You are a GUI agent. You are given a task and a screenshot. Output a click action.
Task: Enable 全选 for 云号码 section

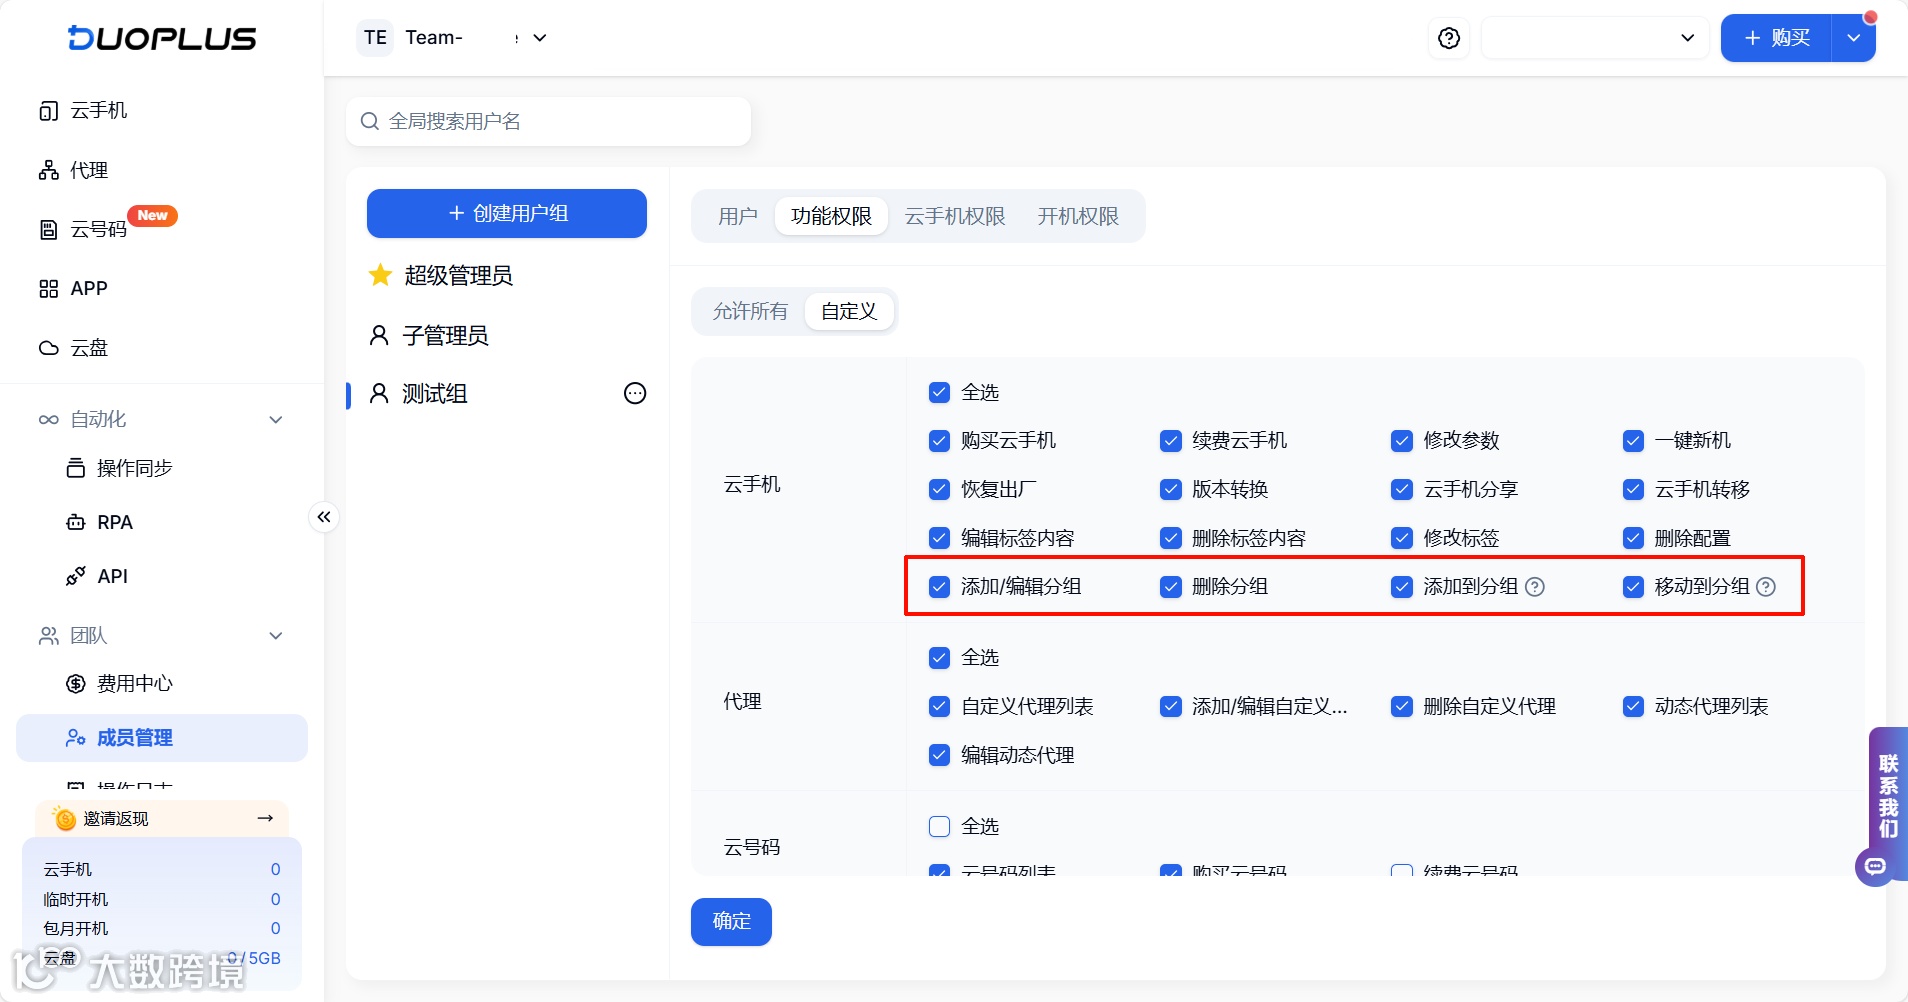point(939,826)
